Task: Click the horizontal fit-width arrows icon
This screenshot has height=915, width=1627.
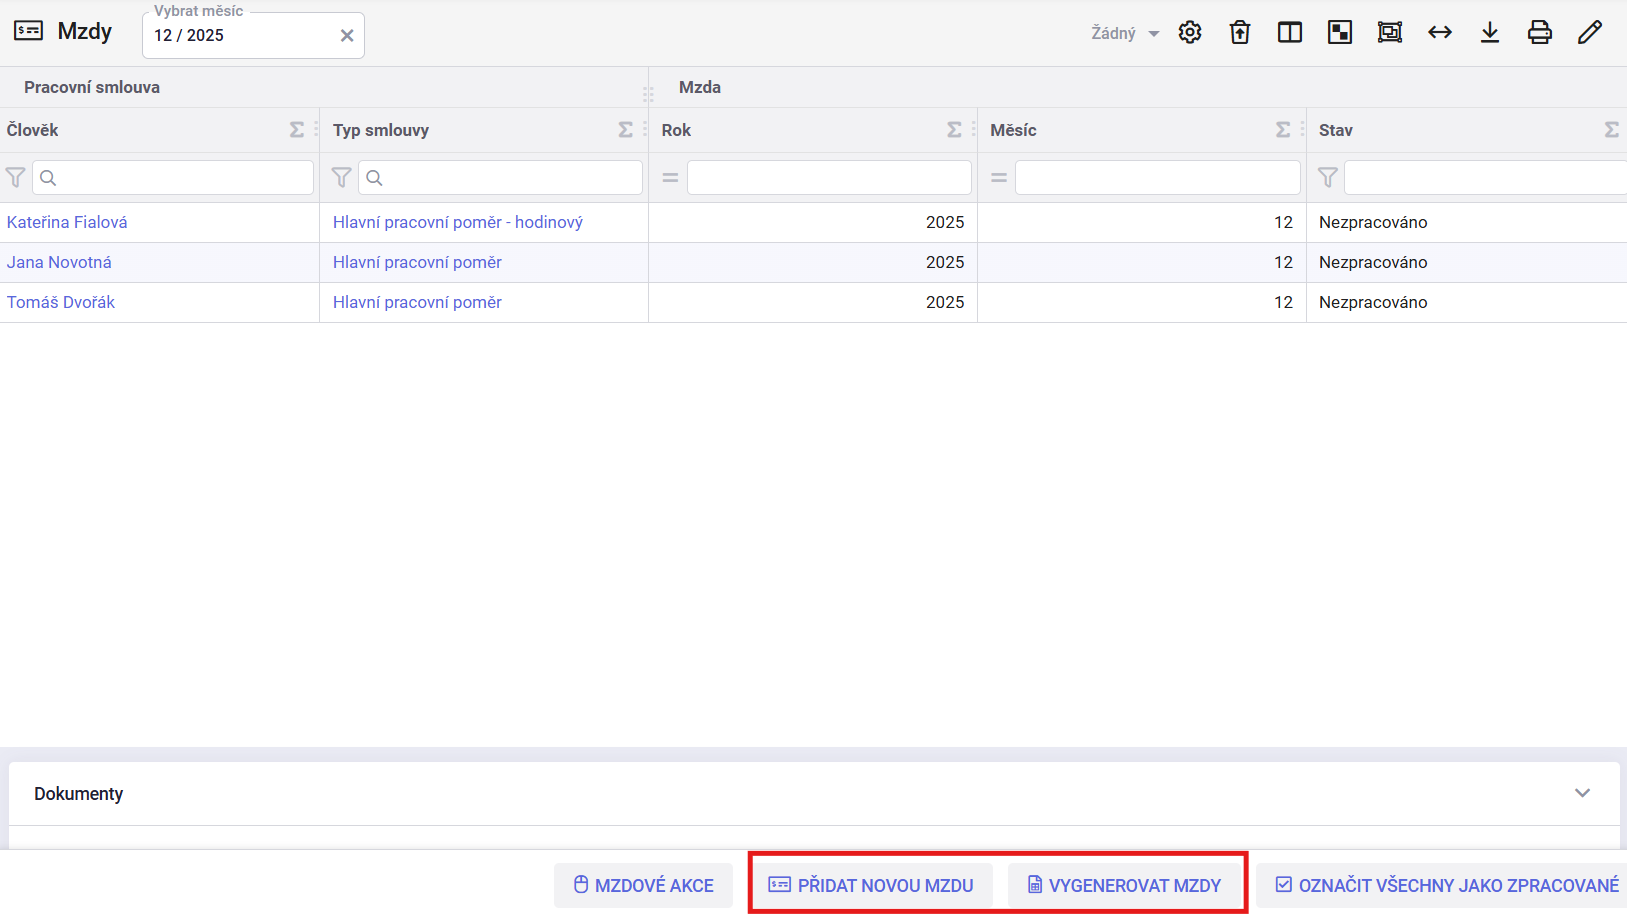Action: pyautogui.click(x=1440, y=33)
